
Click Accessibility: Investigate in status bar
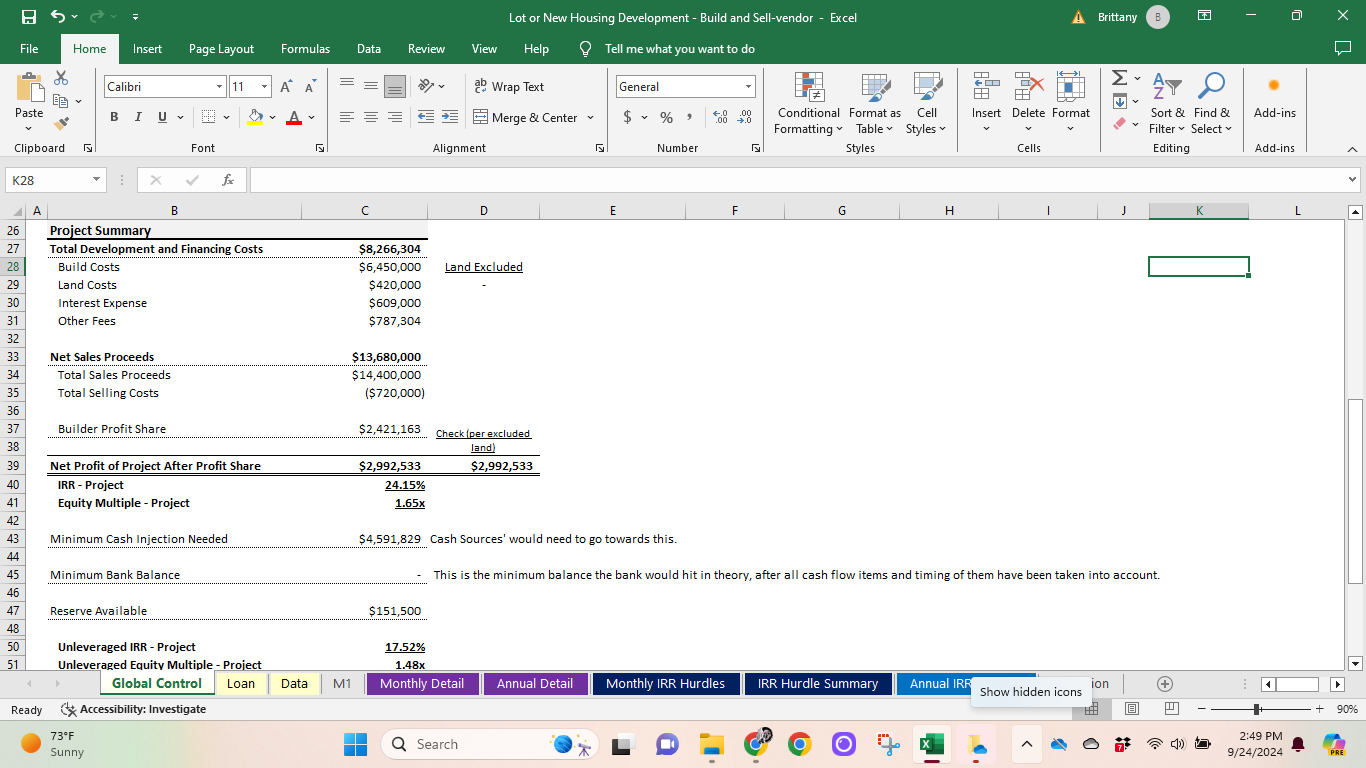tap(134, 709)
